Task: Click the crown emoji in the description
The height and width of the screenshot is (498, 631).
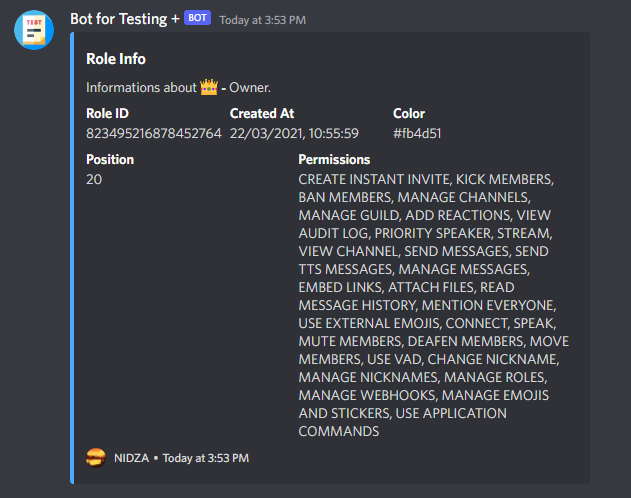Action: (209, 87)
